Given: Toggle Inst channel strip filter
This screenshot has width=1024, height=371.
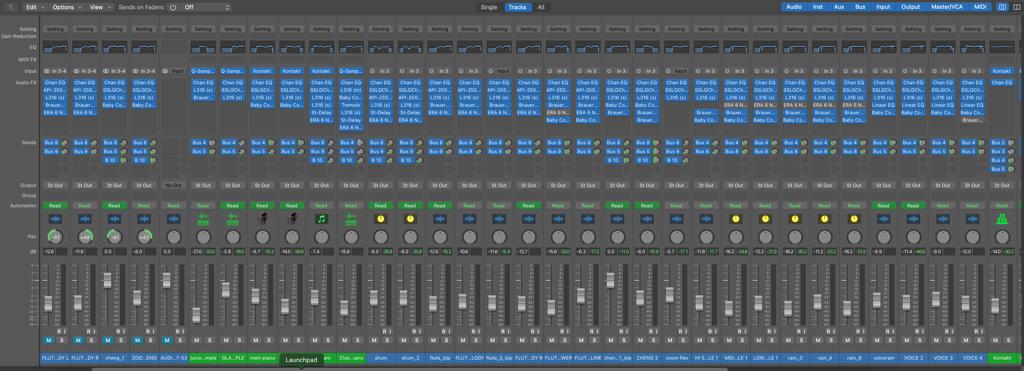Looking at the screenshot, I should pyautogui.click(x=818, y=7).
